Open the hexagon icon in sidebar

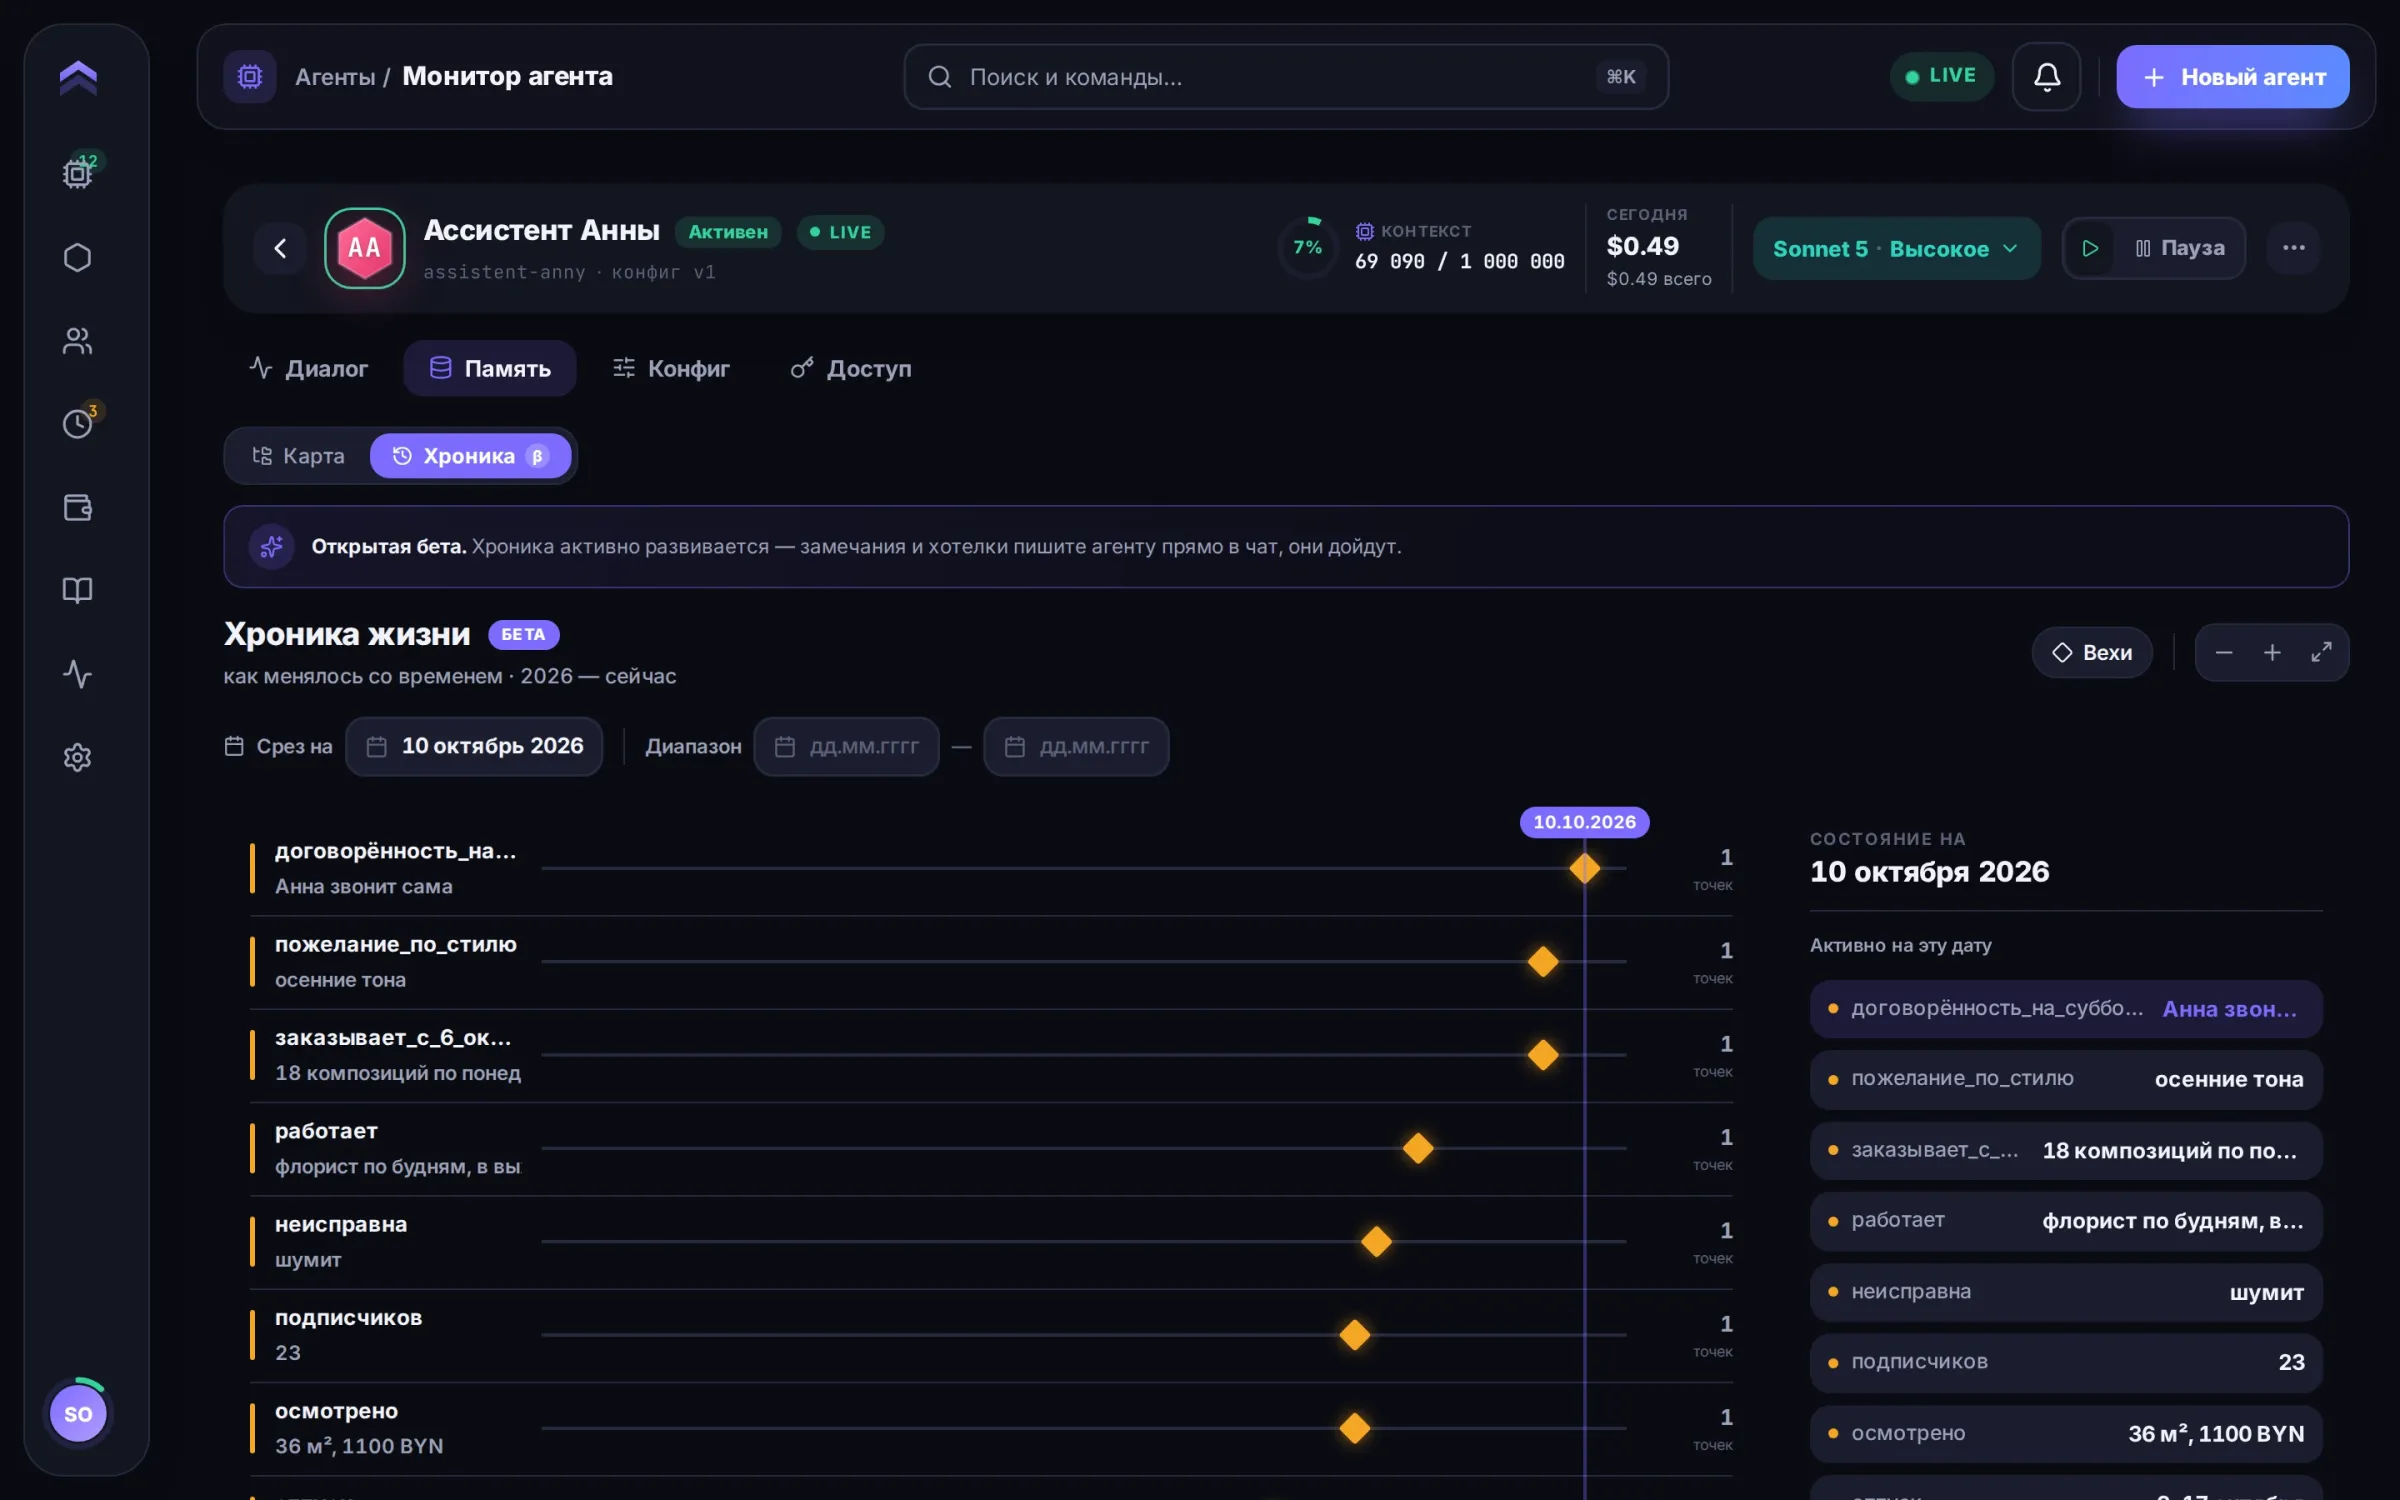pos(77,257)
